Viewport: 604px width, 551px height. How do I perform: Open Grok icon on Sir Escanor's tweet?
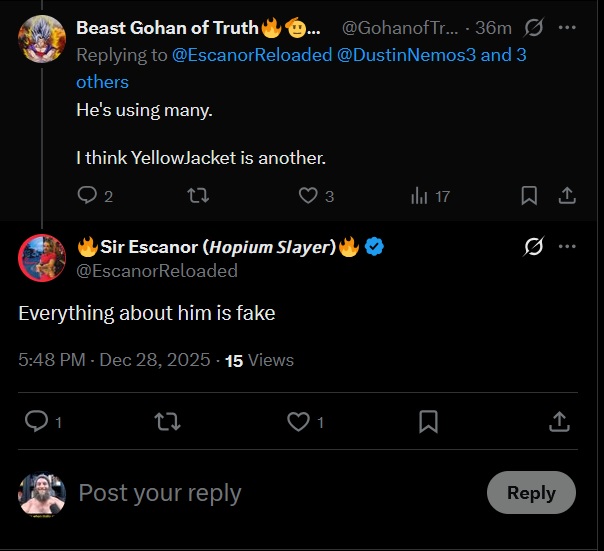534,247
